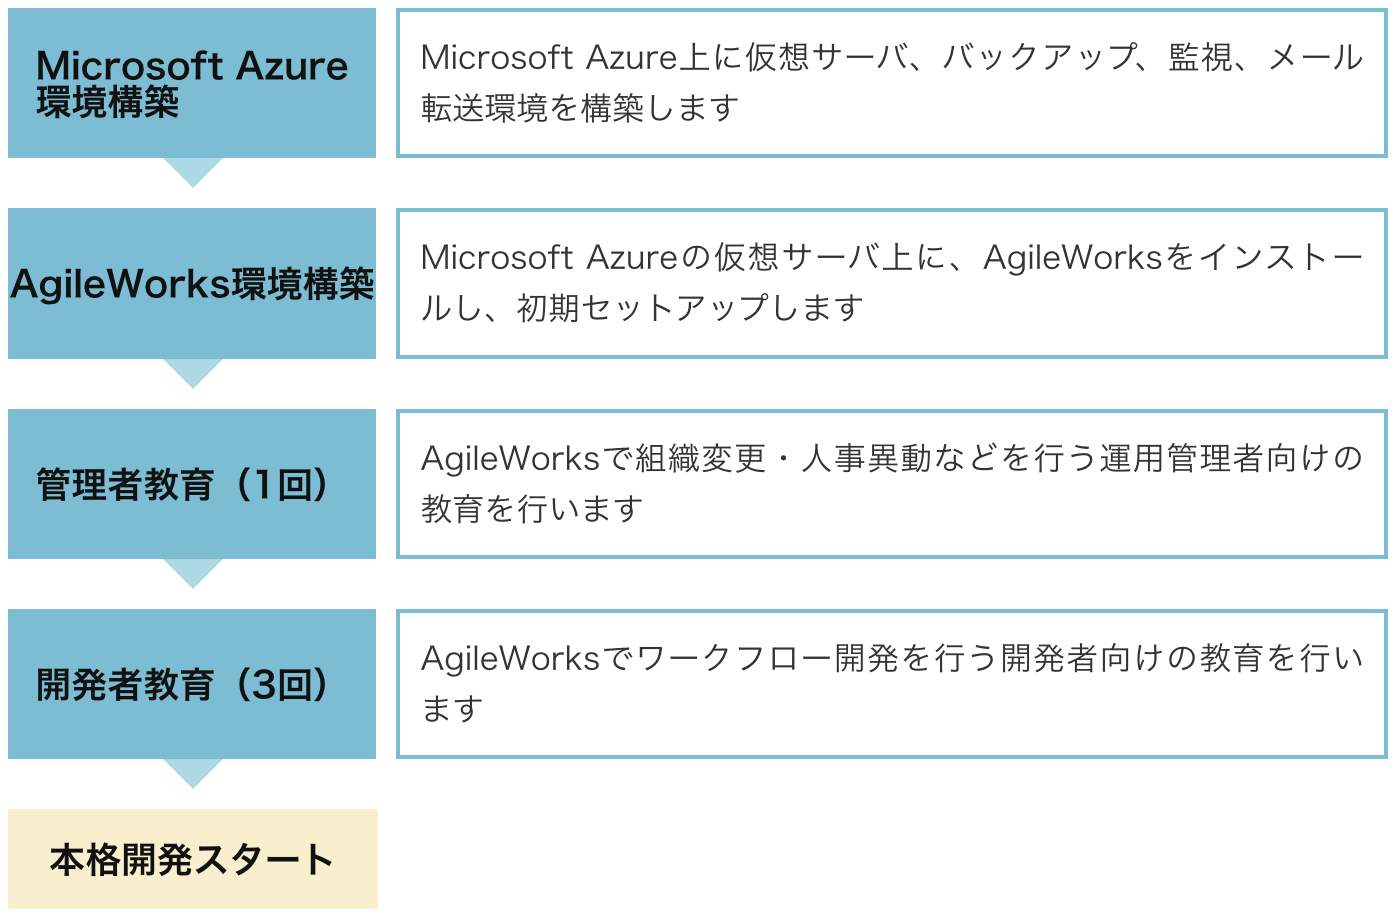
Task: Click the trailing "ます" in the last description
Action: [x=452, y=709]
